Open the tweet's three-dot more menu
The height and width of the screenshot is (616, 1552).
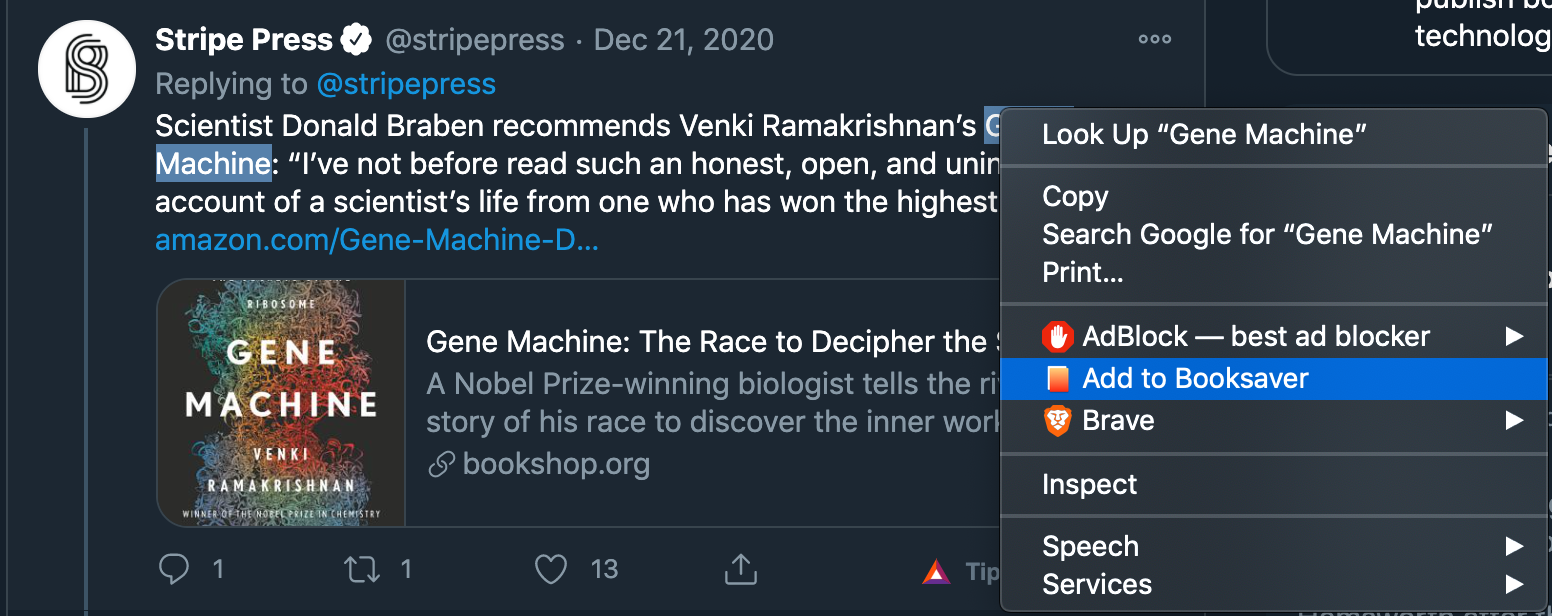[x=1154, y=40]
